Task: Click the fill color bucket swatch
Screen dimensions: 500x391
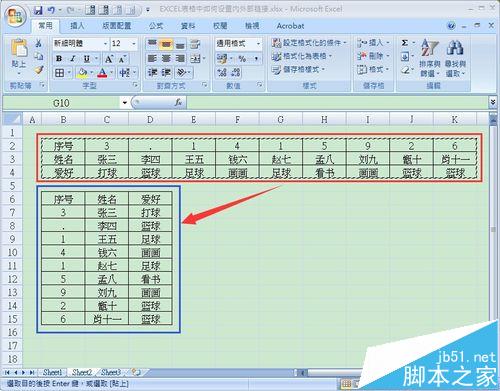Action: coord(82,72)
